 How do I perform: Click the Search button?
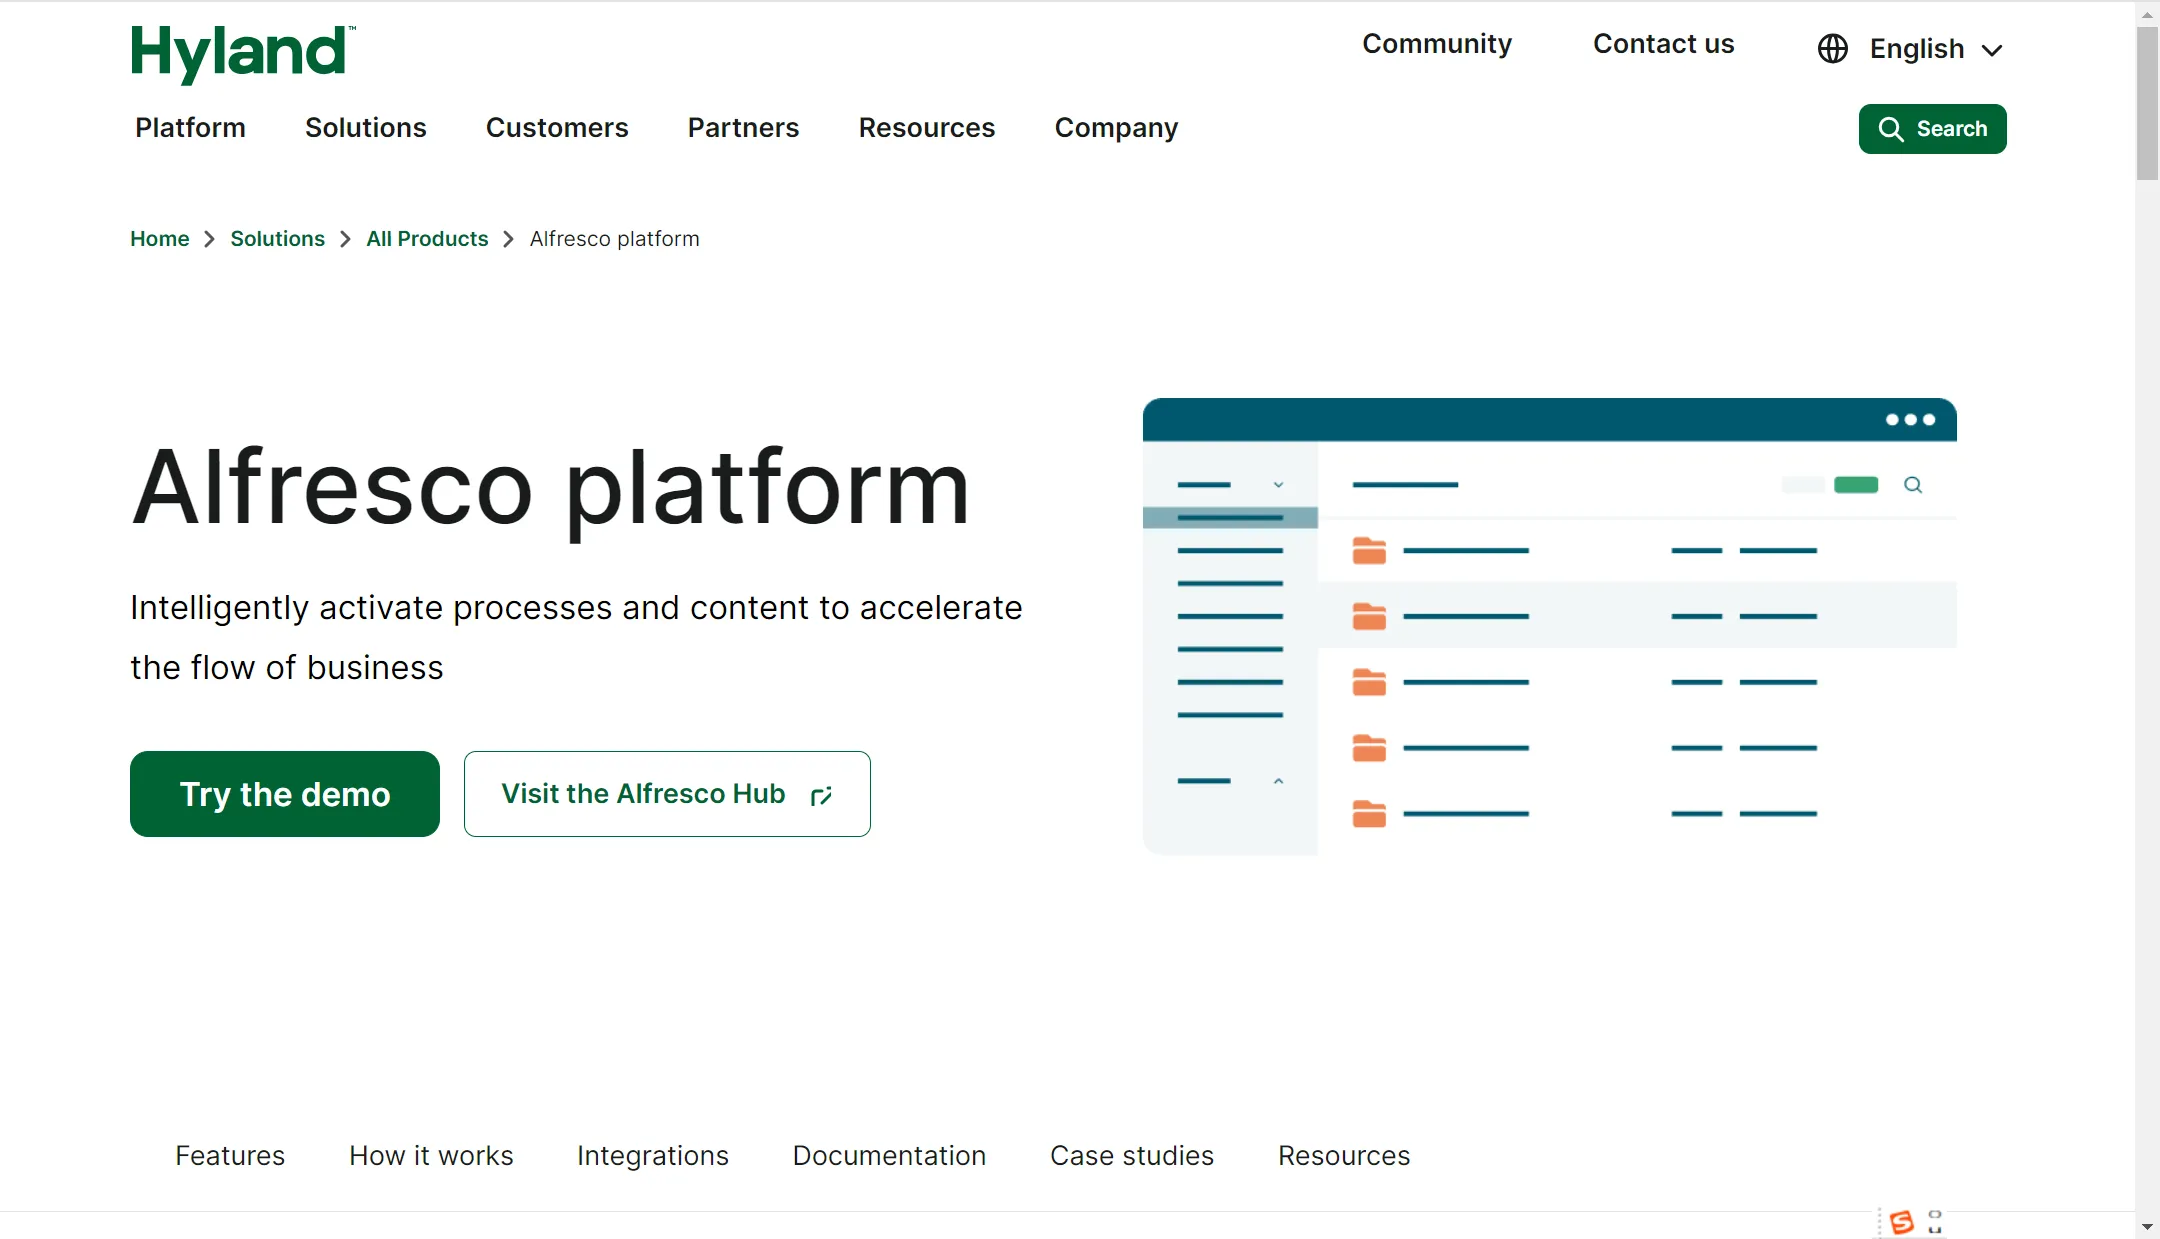(x=1932, y=129)
